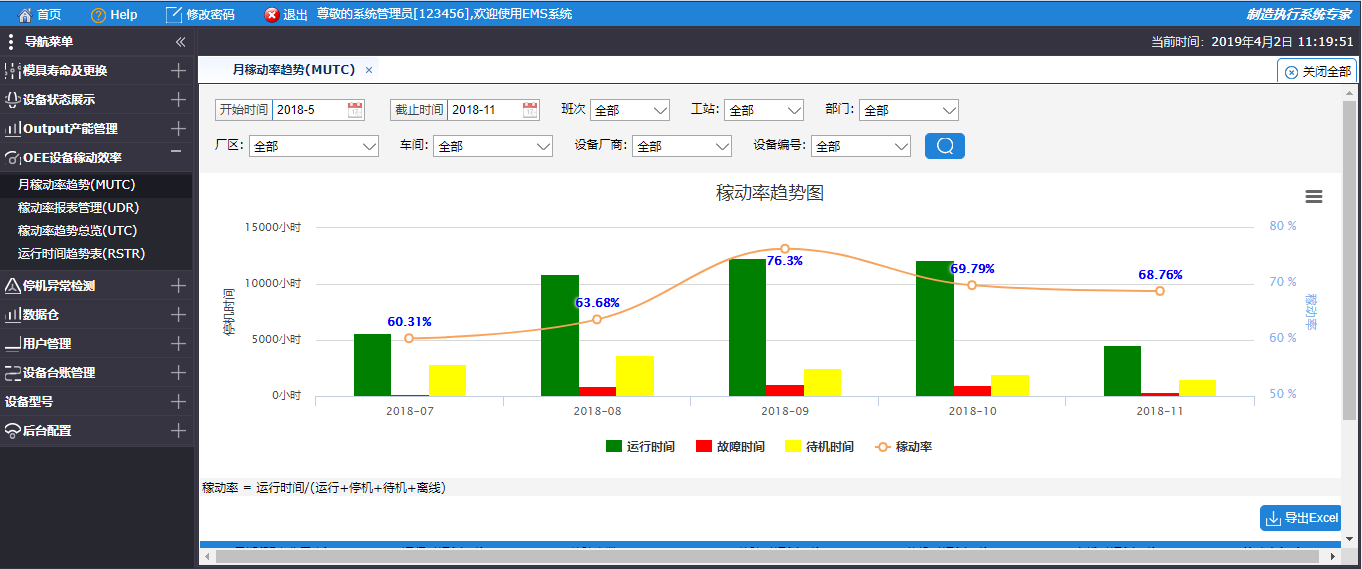Select the UDR report management menu item
1362x569 pixels.
click(78, 208)
